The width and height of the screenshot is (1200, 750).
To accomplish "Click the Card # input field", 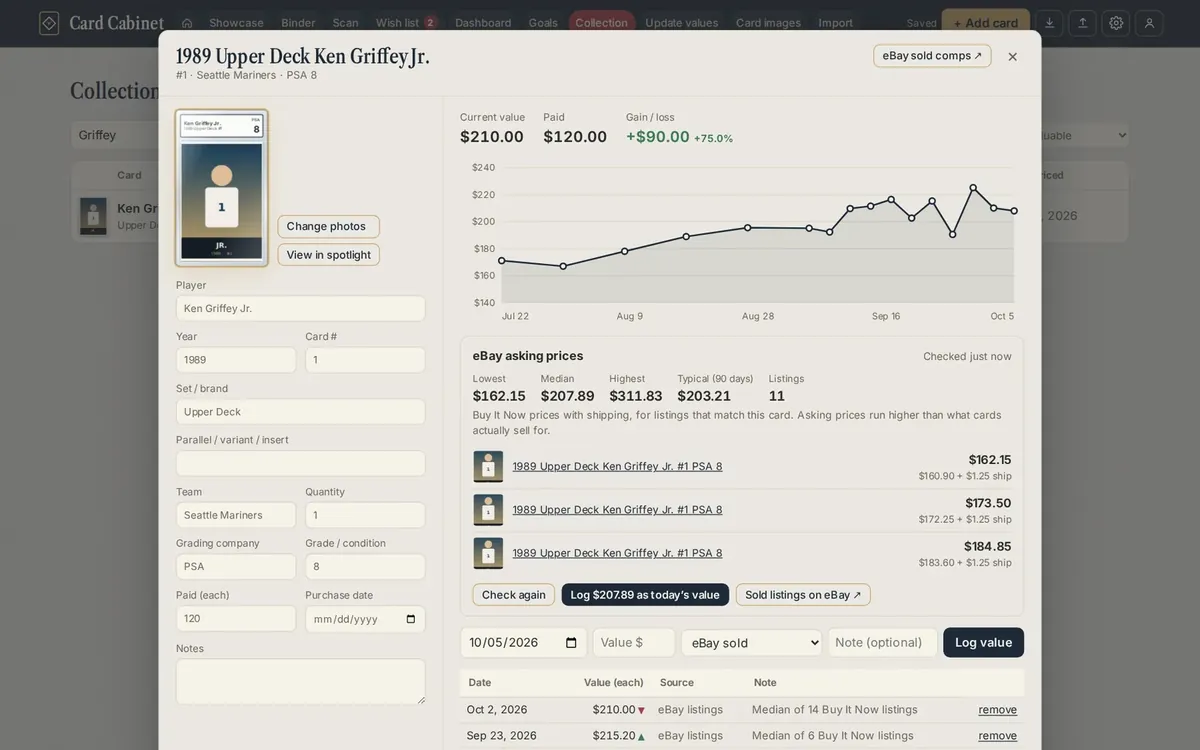I will click(365, 360).
